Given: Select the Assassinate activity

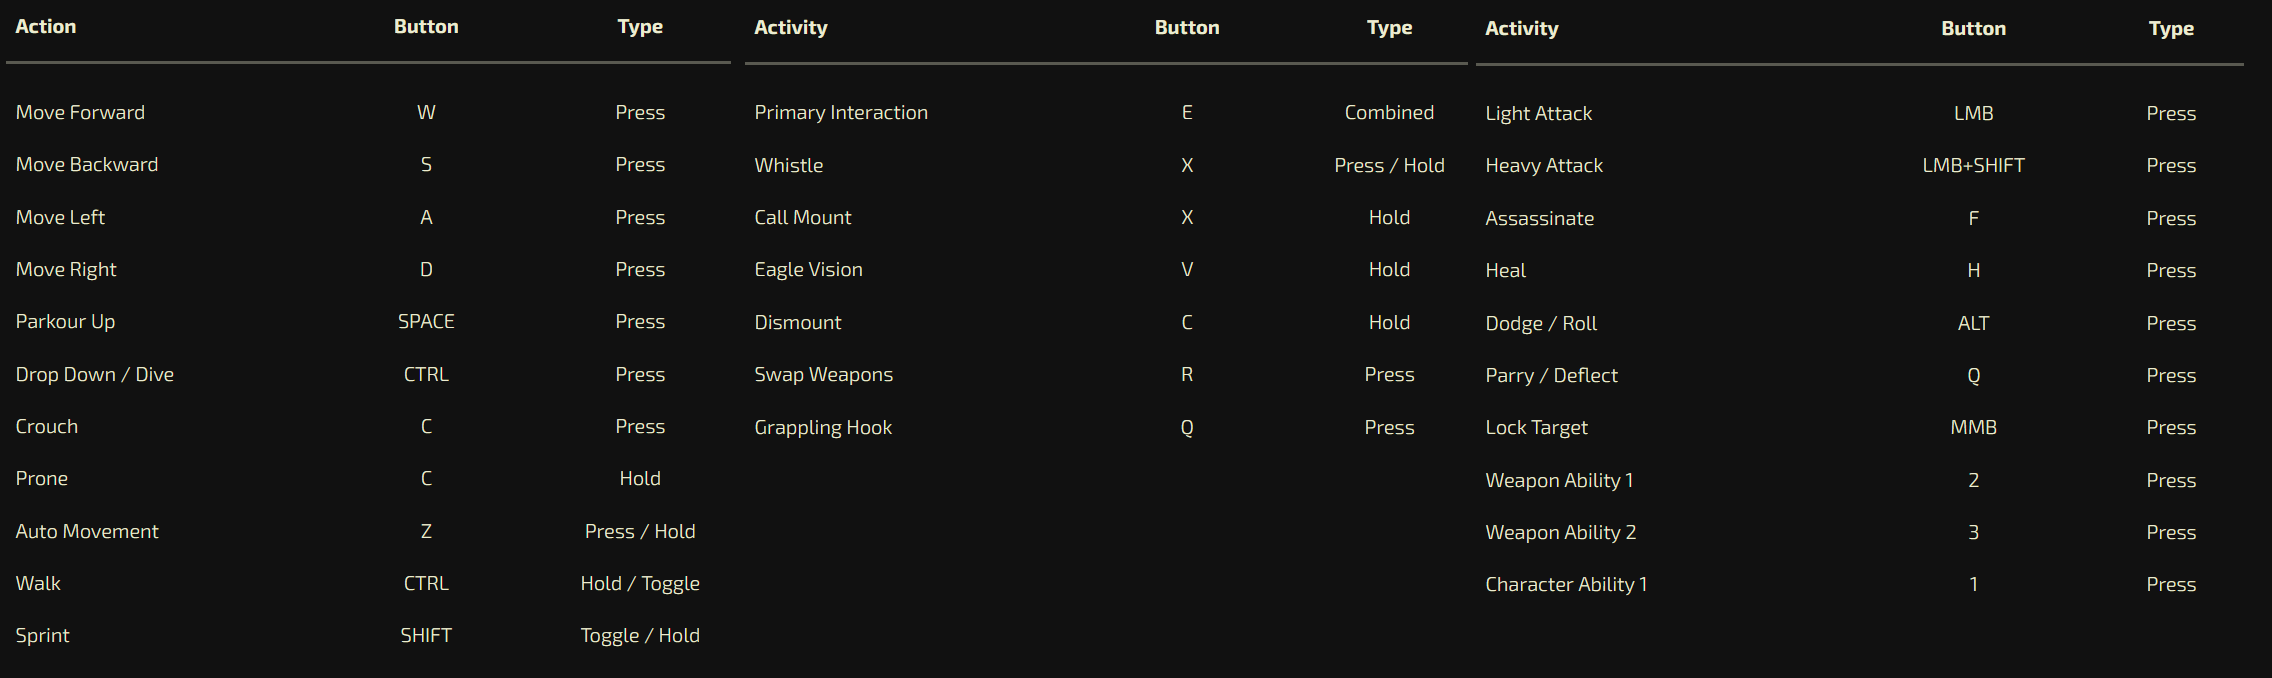Looking at the screenshot, I should [x=1540, y=218].
